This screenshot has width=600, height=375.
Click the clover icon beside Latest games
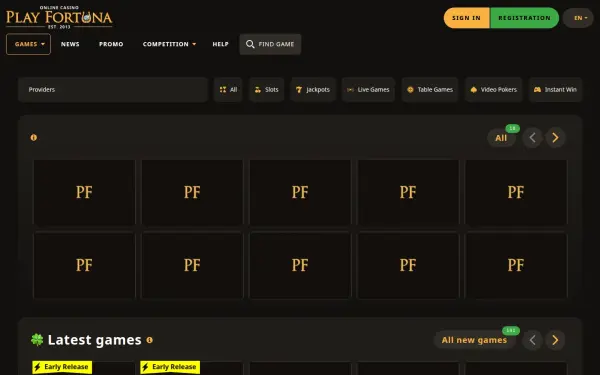pyautogui.click(x=37, y=339)
